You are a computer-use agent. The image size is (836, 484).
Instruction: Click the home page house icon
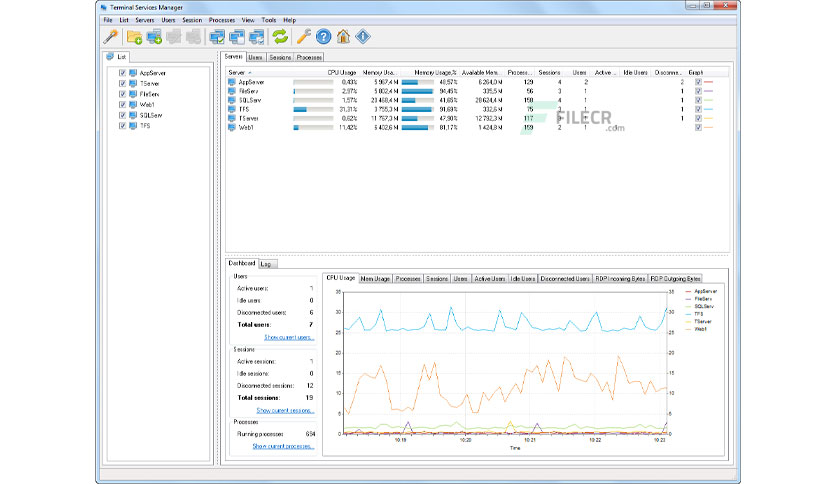point(343,37)
